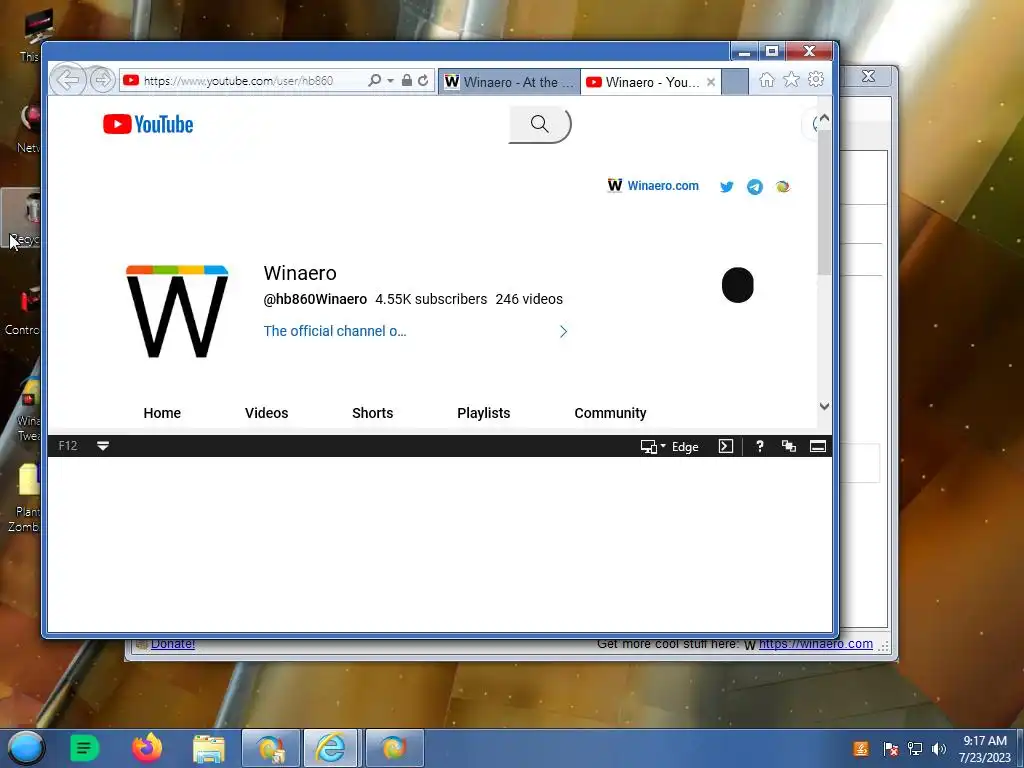
Task: Close the background Winaero Tweaker window
Action: (x=868, y=76)
